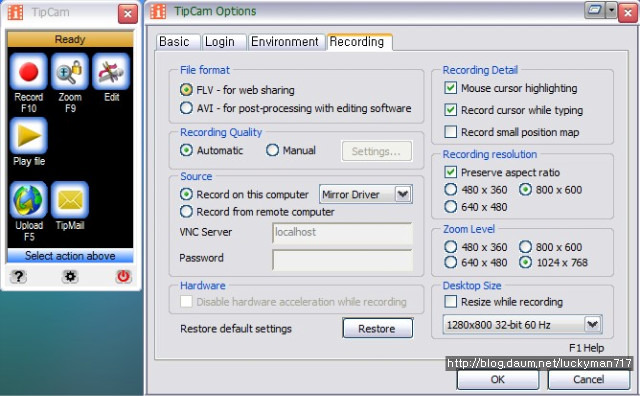640x396 pixels.
Task: Click the Restore defaults button
Action: (378, 328)
